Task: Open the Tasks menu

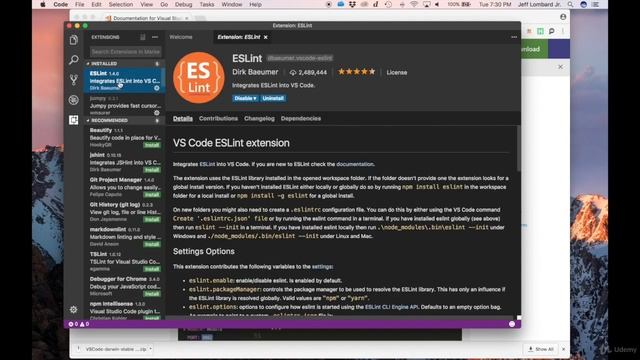Action: tap(207, 4)
